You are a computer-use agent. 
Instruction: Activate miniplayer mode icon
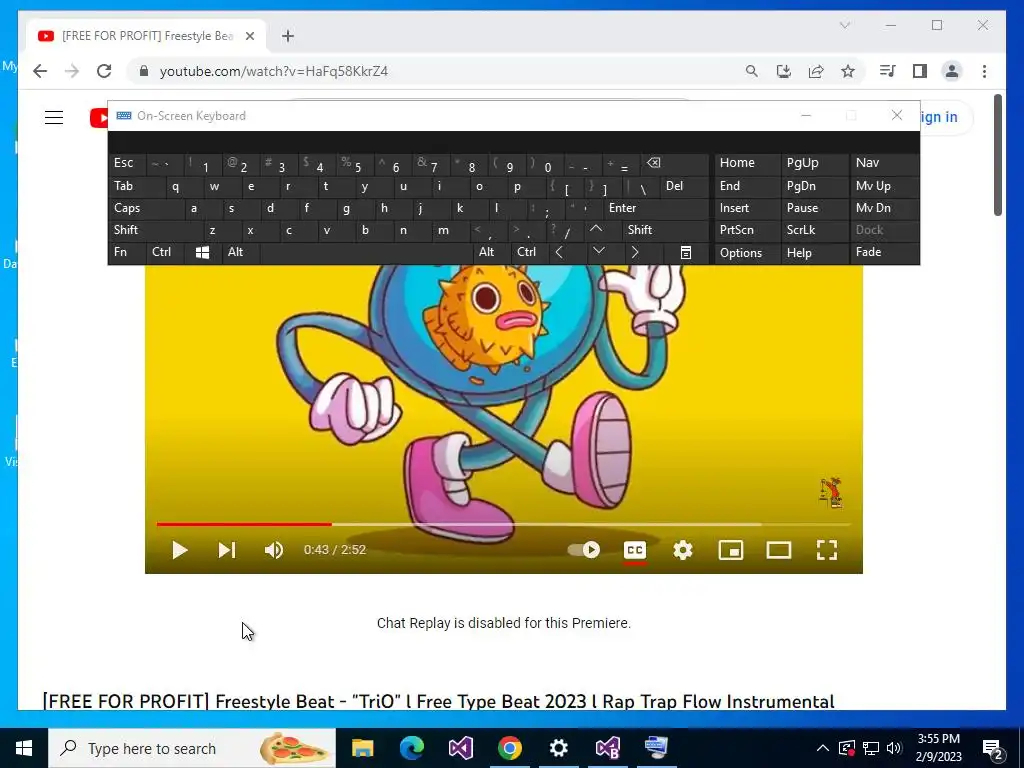[x=731, y=550]
